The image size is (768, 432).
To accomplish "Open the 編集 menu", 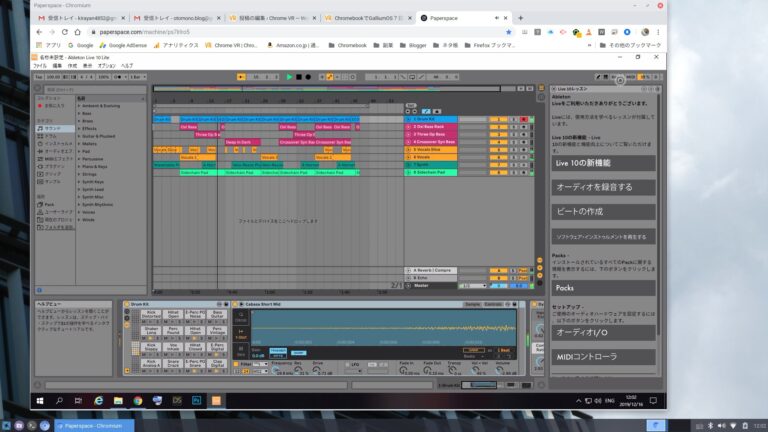I will 57,66.
